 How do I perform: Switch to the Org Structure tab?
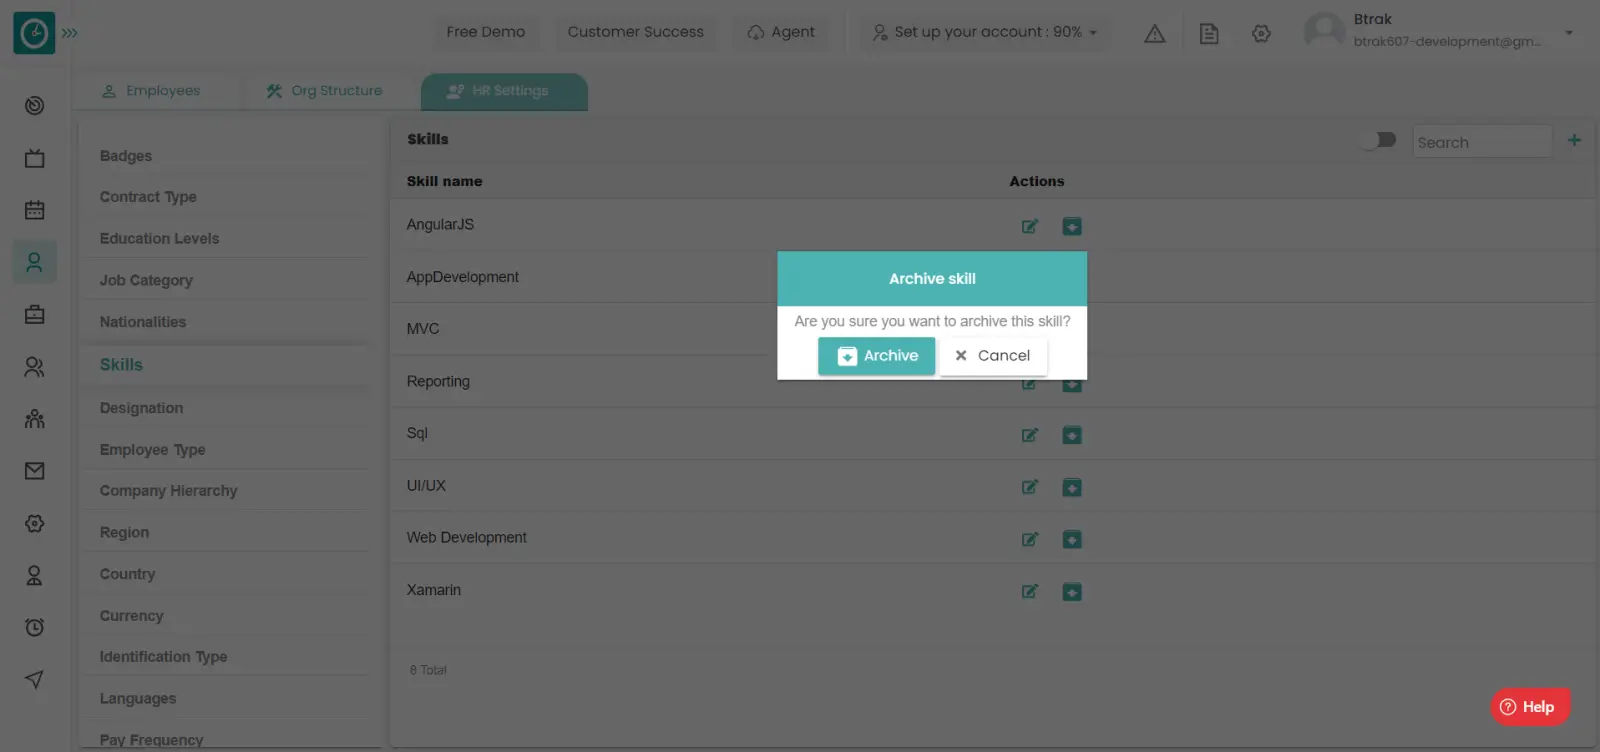324,91
